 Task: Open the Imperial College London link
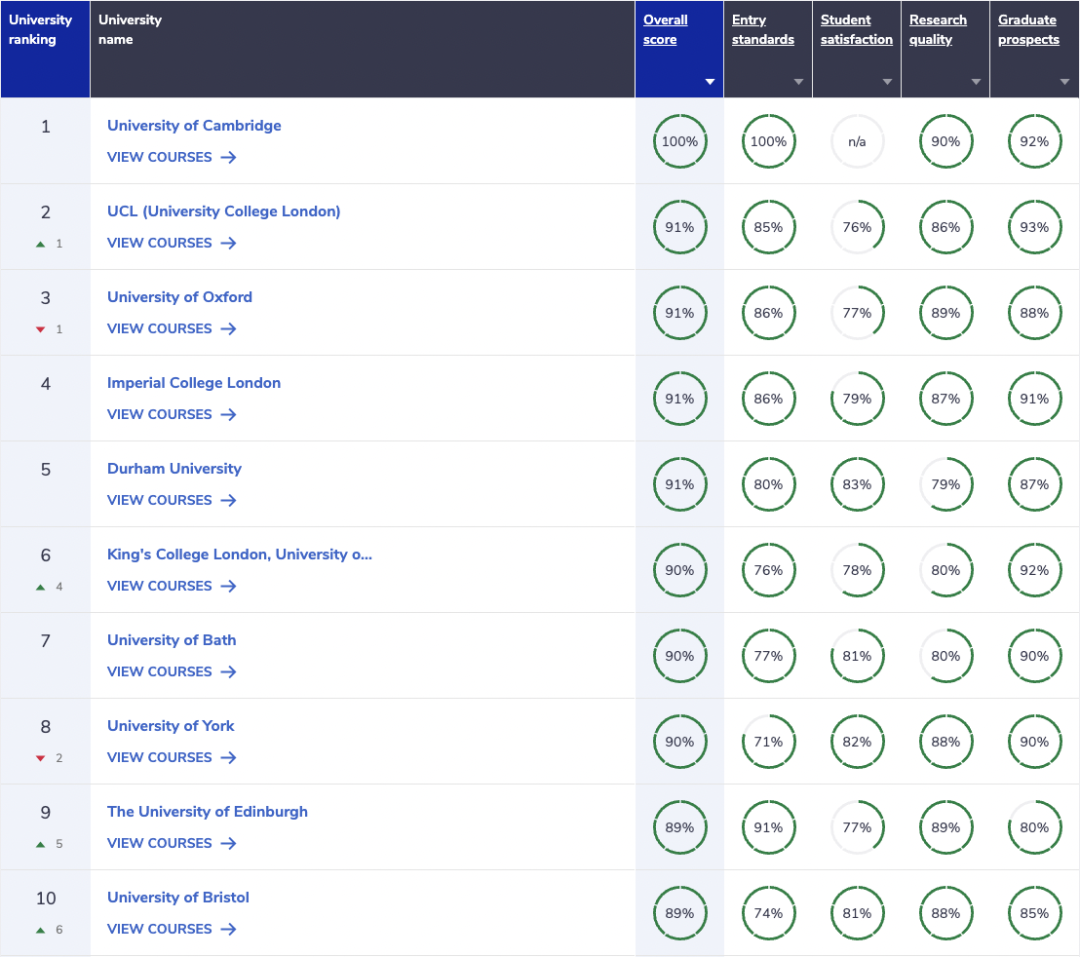194,383
